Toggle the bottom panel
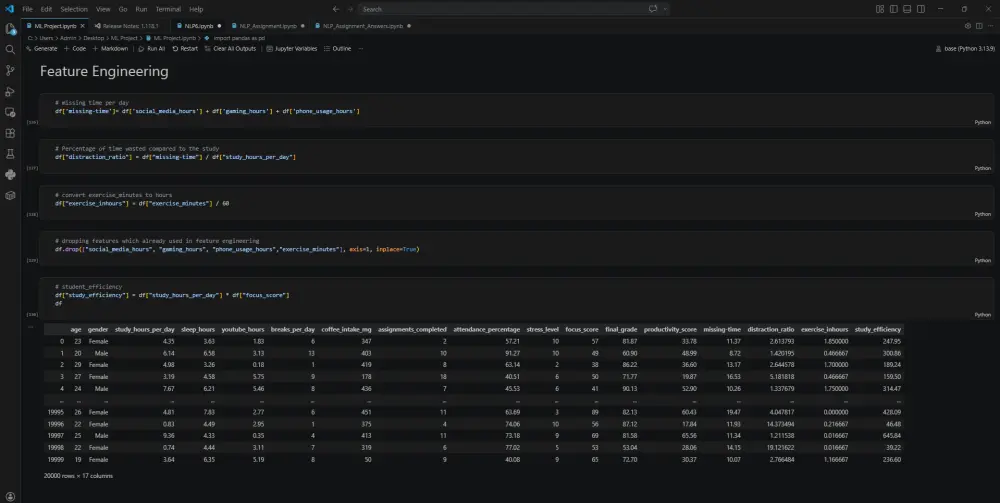 coord(907,9)
